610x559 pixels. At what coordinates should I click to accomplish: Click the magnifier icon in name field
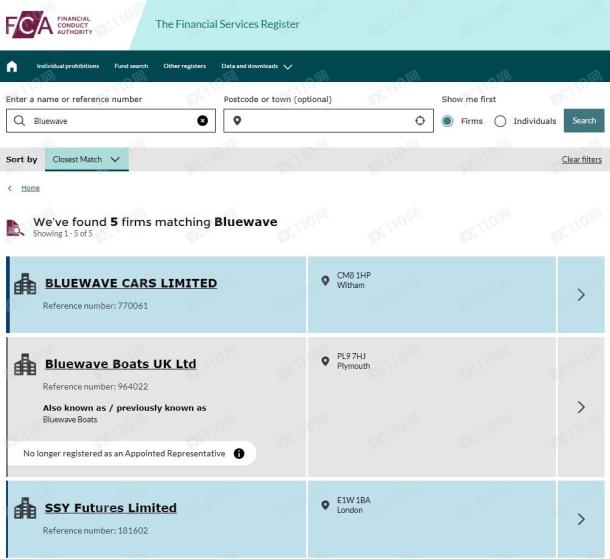(19, 121)
